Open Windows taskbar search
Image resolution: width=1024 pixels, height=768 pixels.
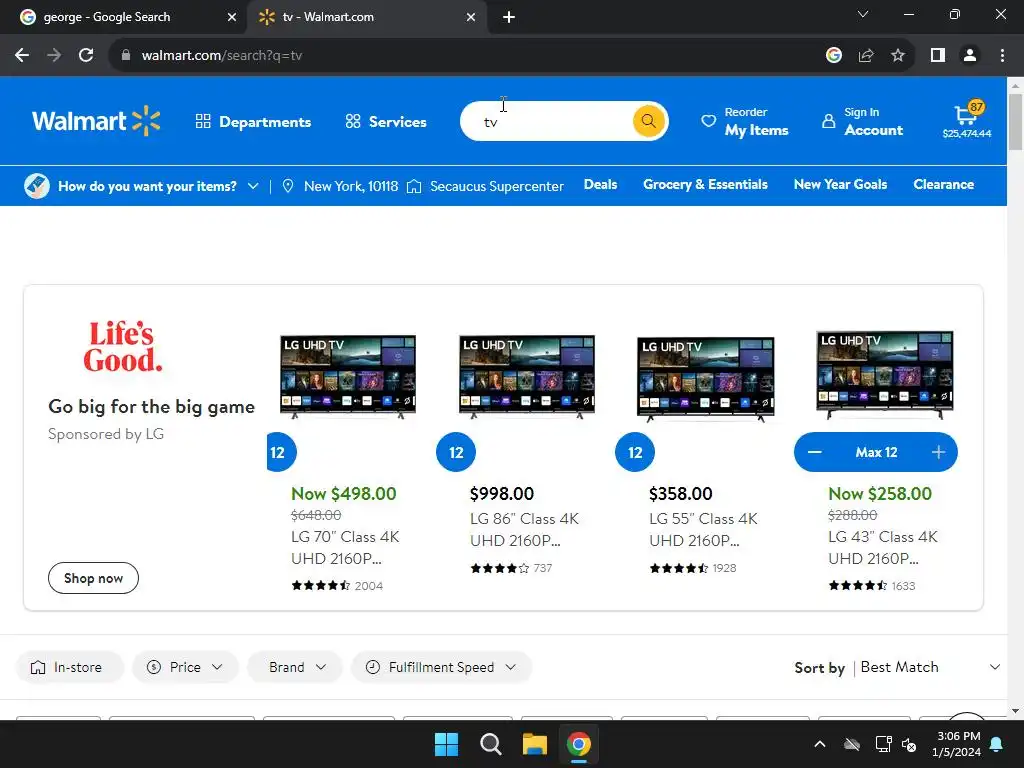point(490,744)
